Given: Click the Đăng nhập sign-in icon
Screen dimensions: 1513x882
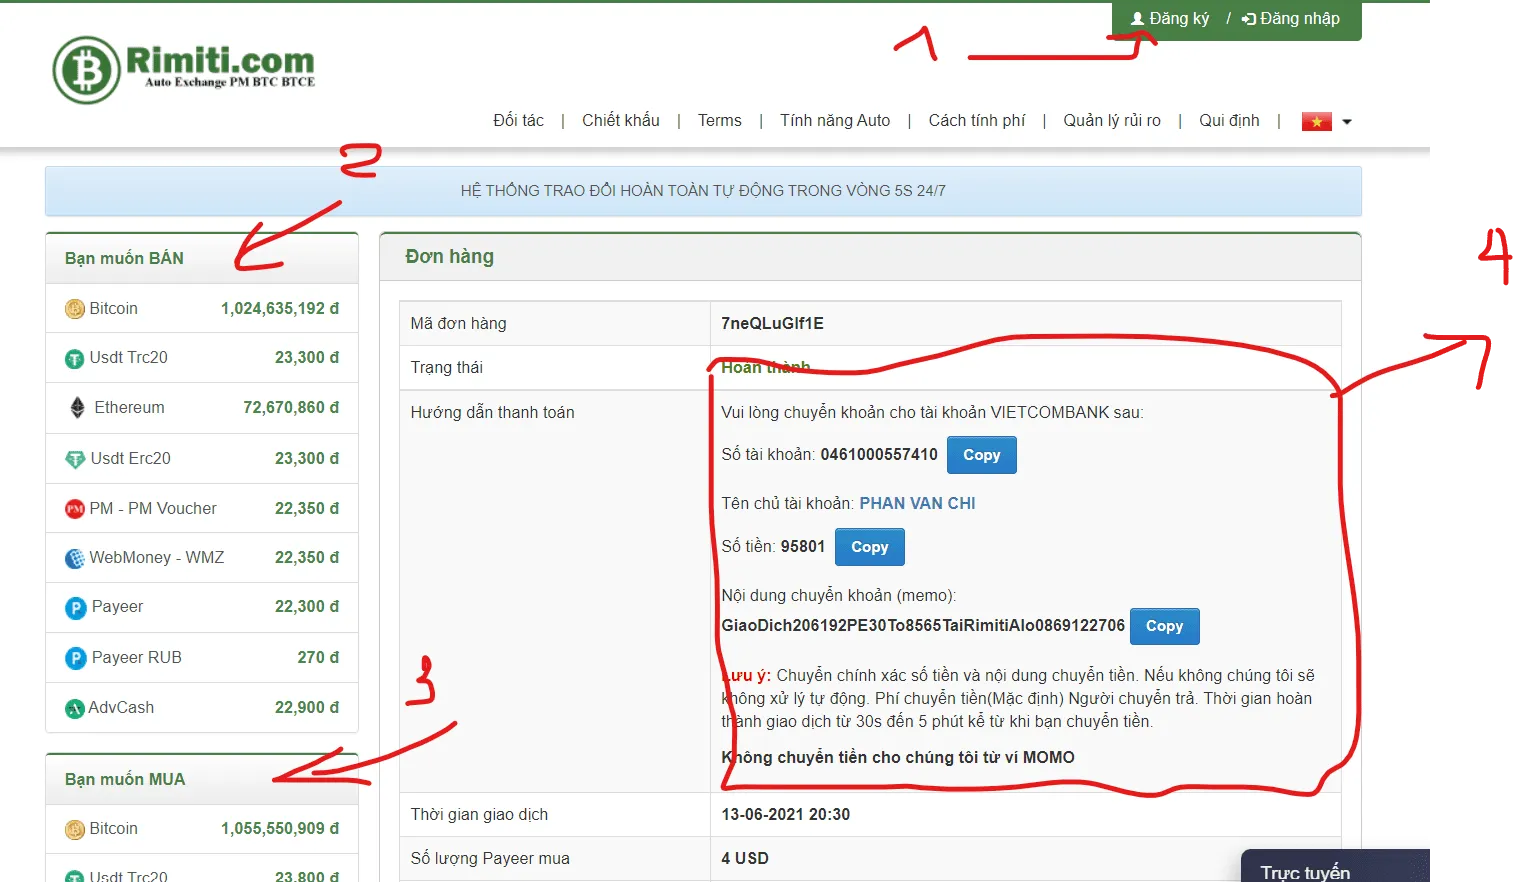Looking at the screenshot, I should pyautogui.click(x=1249, y=19).
